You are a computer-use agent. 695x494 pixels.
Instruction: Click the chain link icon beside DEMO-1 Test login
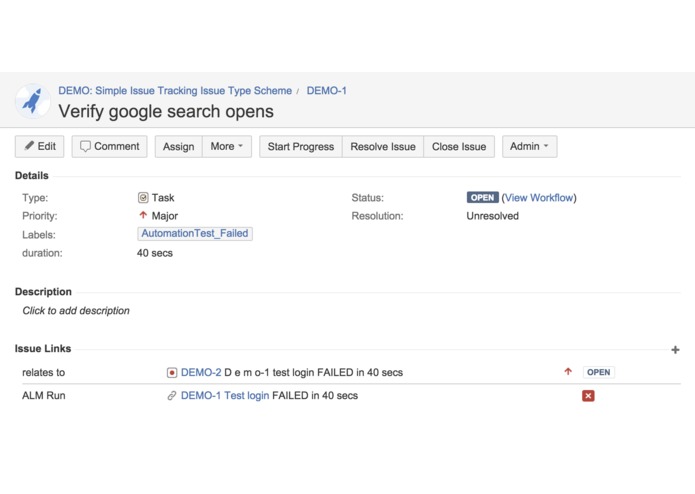click(x=172, y=396)
